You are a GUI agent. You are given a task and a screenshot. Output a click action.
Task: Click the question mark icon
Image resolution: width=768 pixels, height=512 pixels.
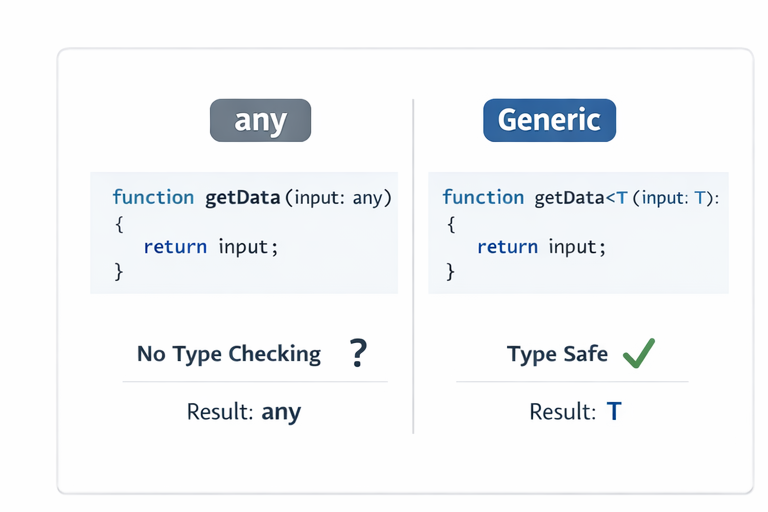click(x=358, y=353)
